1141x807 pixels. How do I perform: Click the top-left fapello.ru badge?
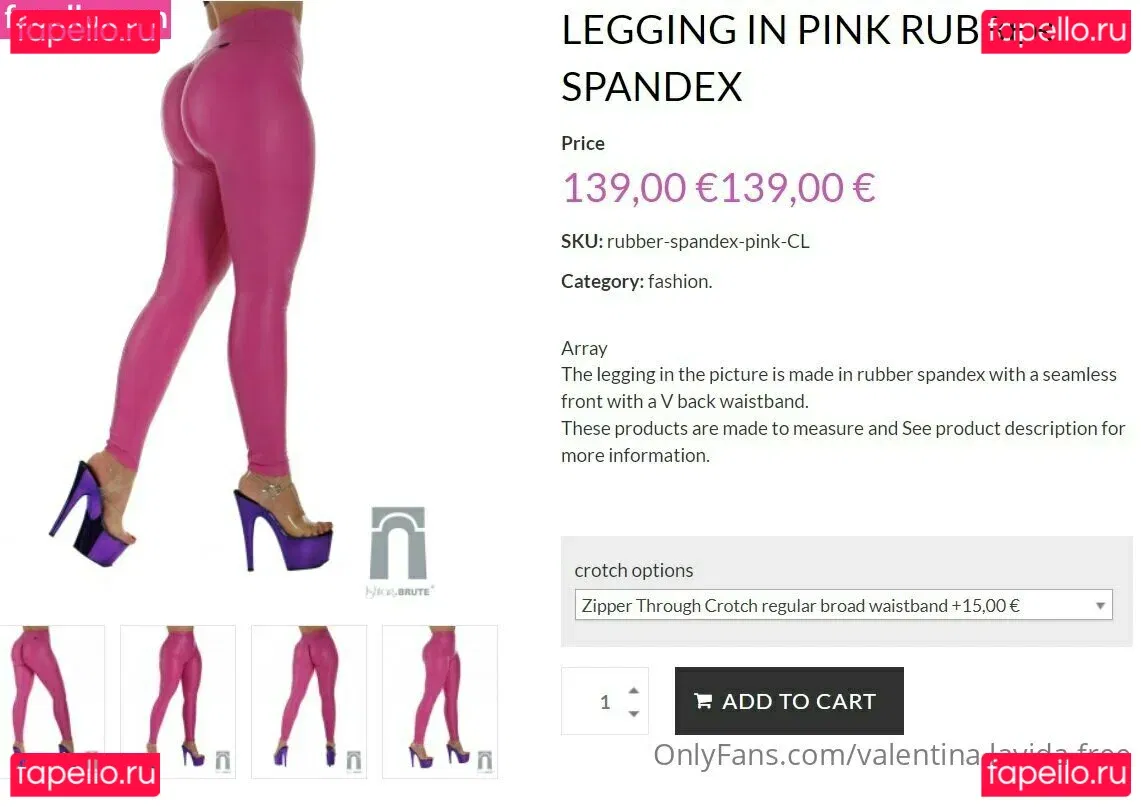(x=85, y=32)
